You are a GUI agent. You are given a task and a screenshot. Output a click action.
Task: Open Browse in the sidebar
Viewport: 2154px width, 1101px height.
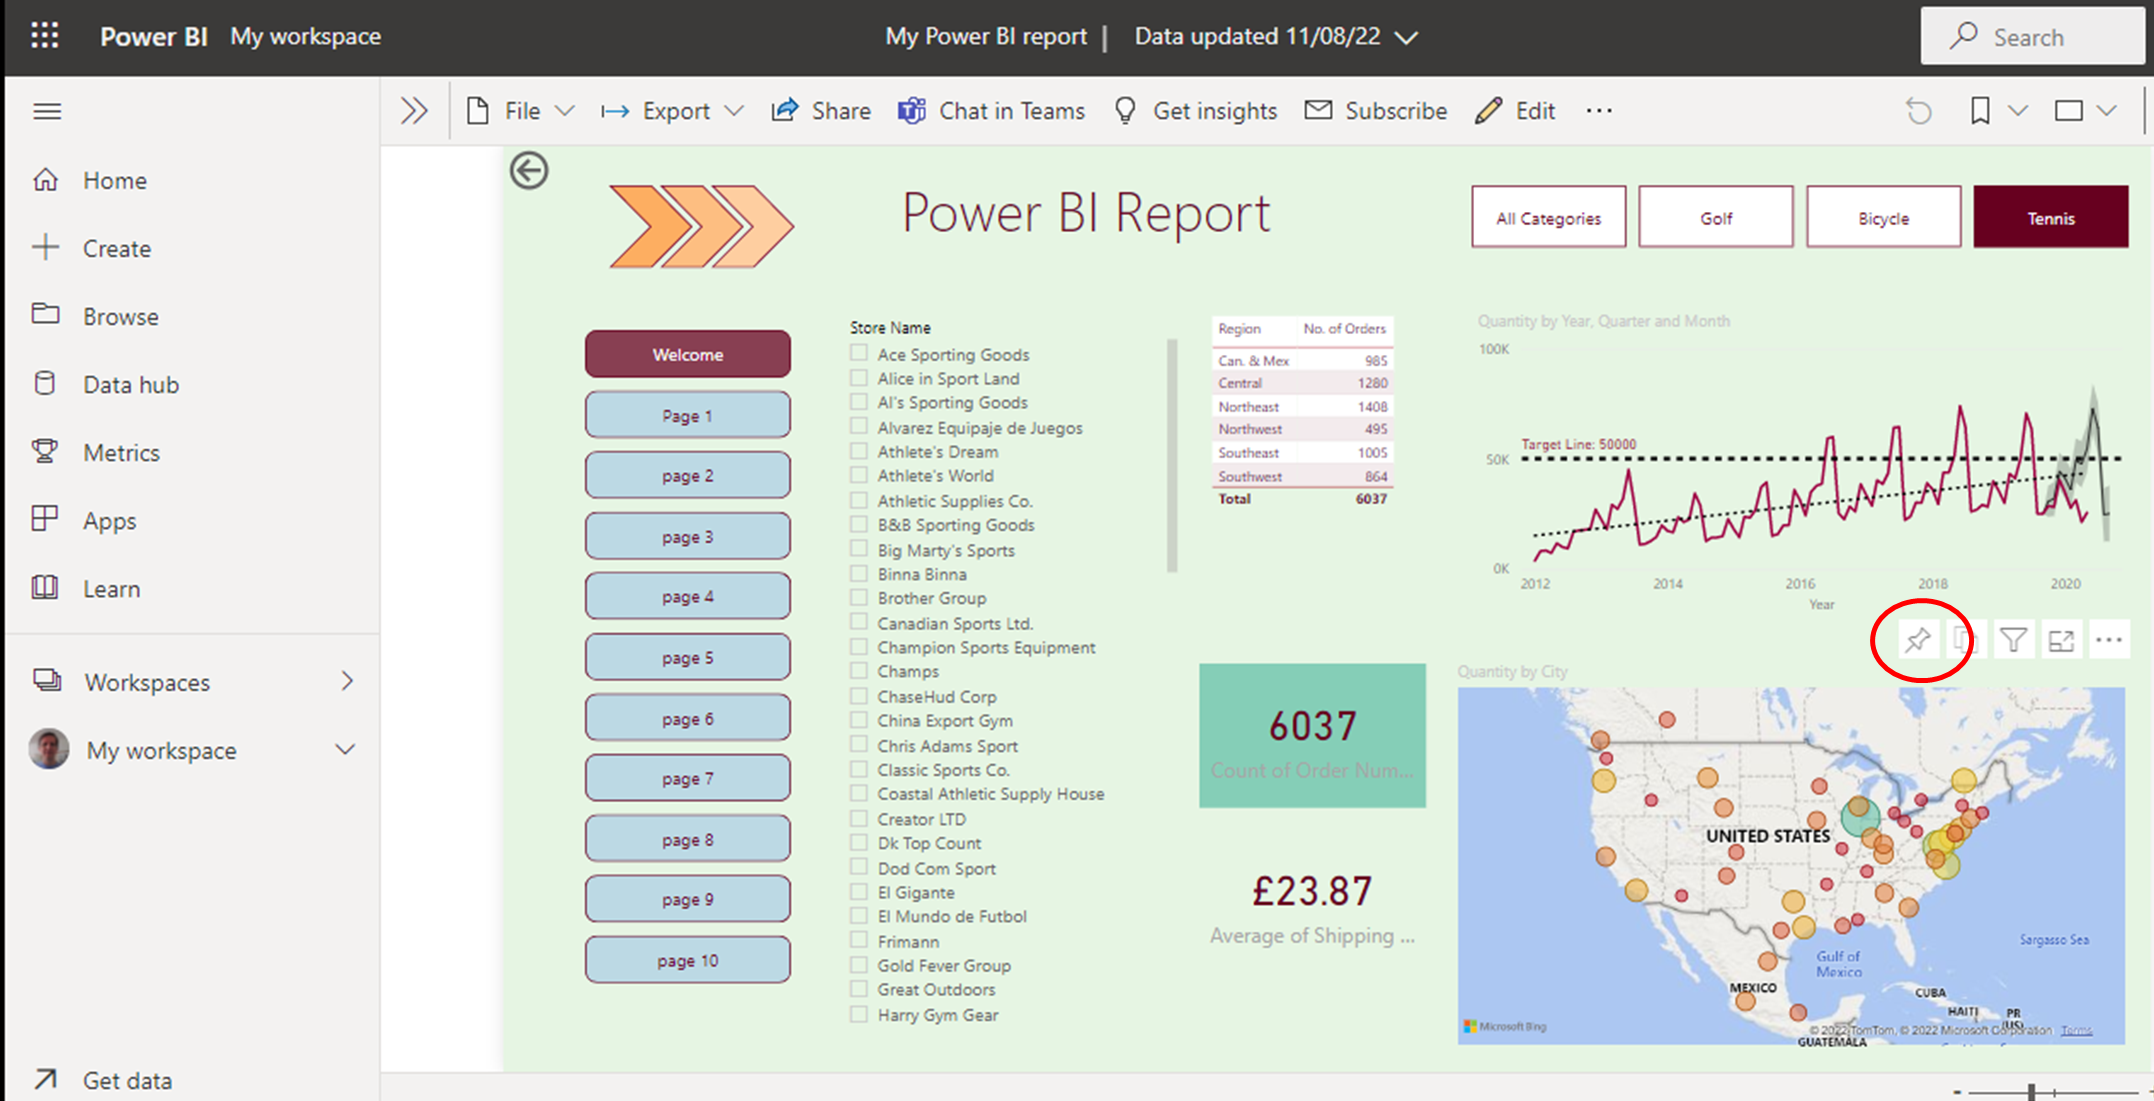tap(120, 316)
